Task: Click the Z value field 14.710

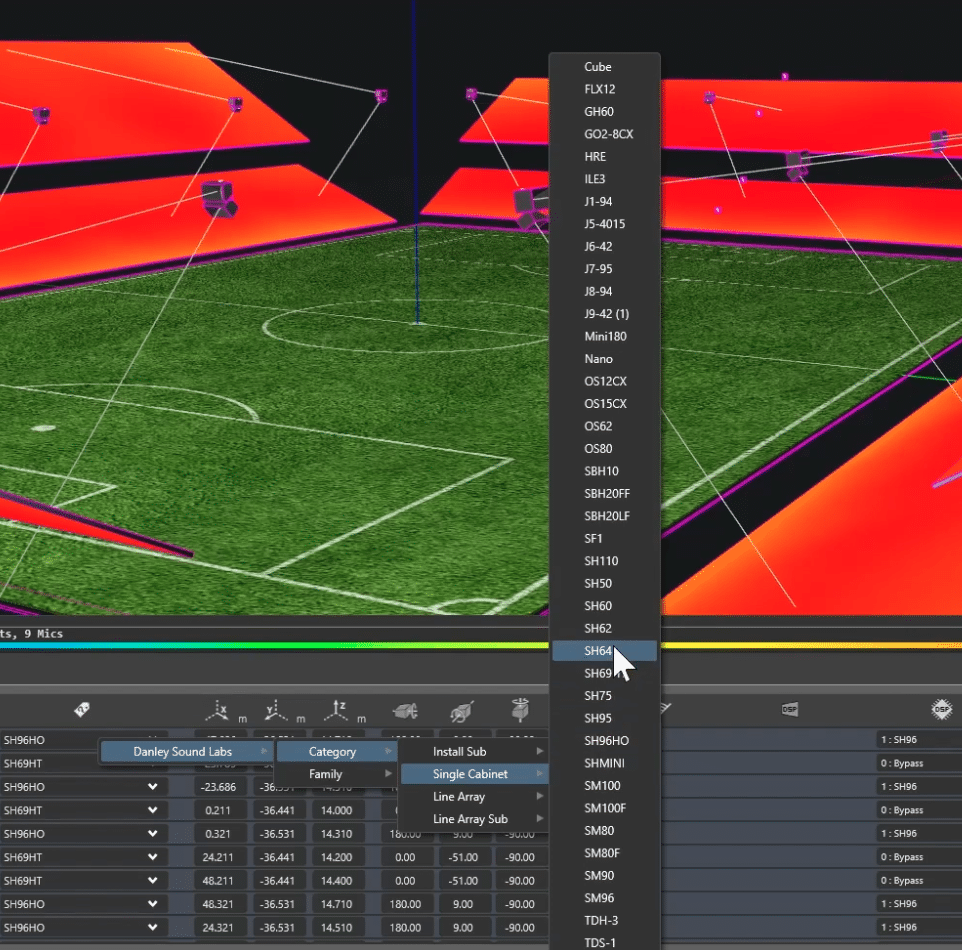Action: tap(337, 903)
